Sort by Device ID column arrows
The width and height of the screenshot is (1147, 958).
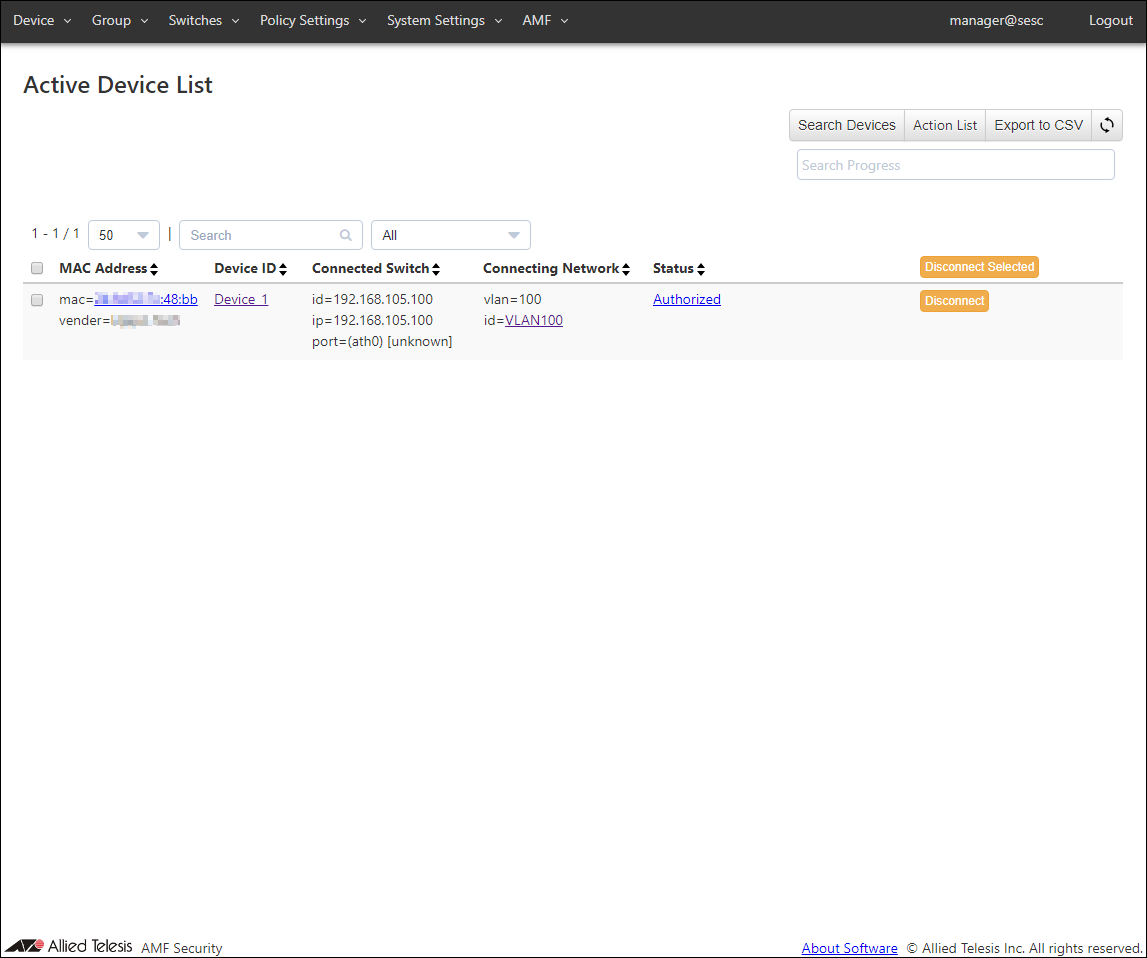point(283,269)
